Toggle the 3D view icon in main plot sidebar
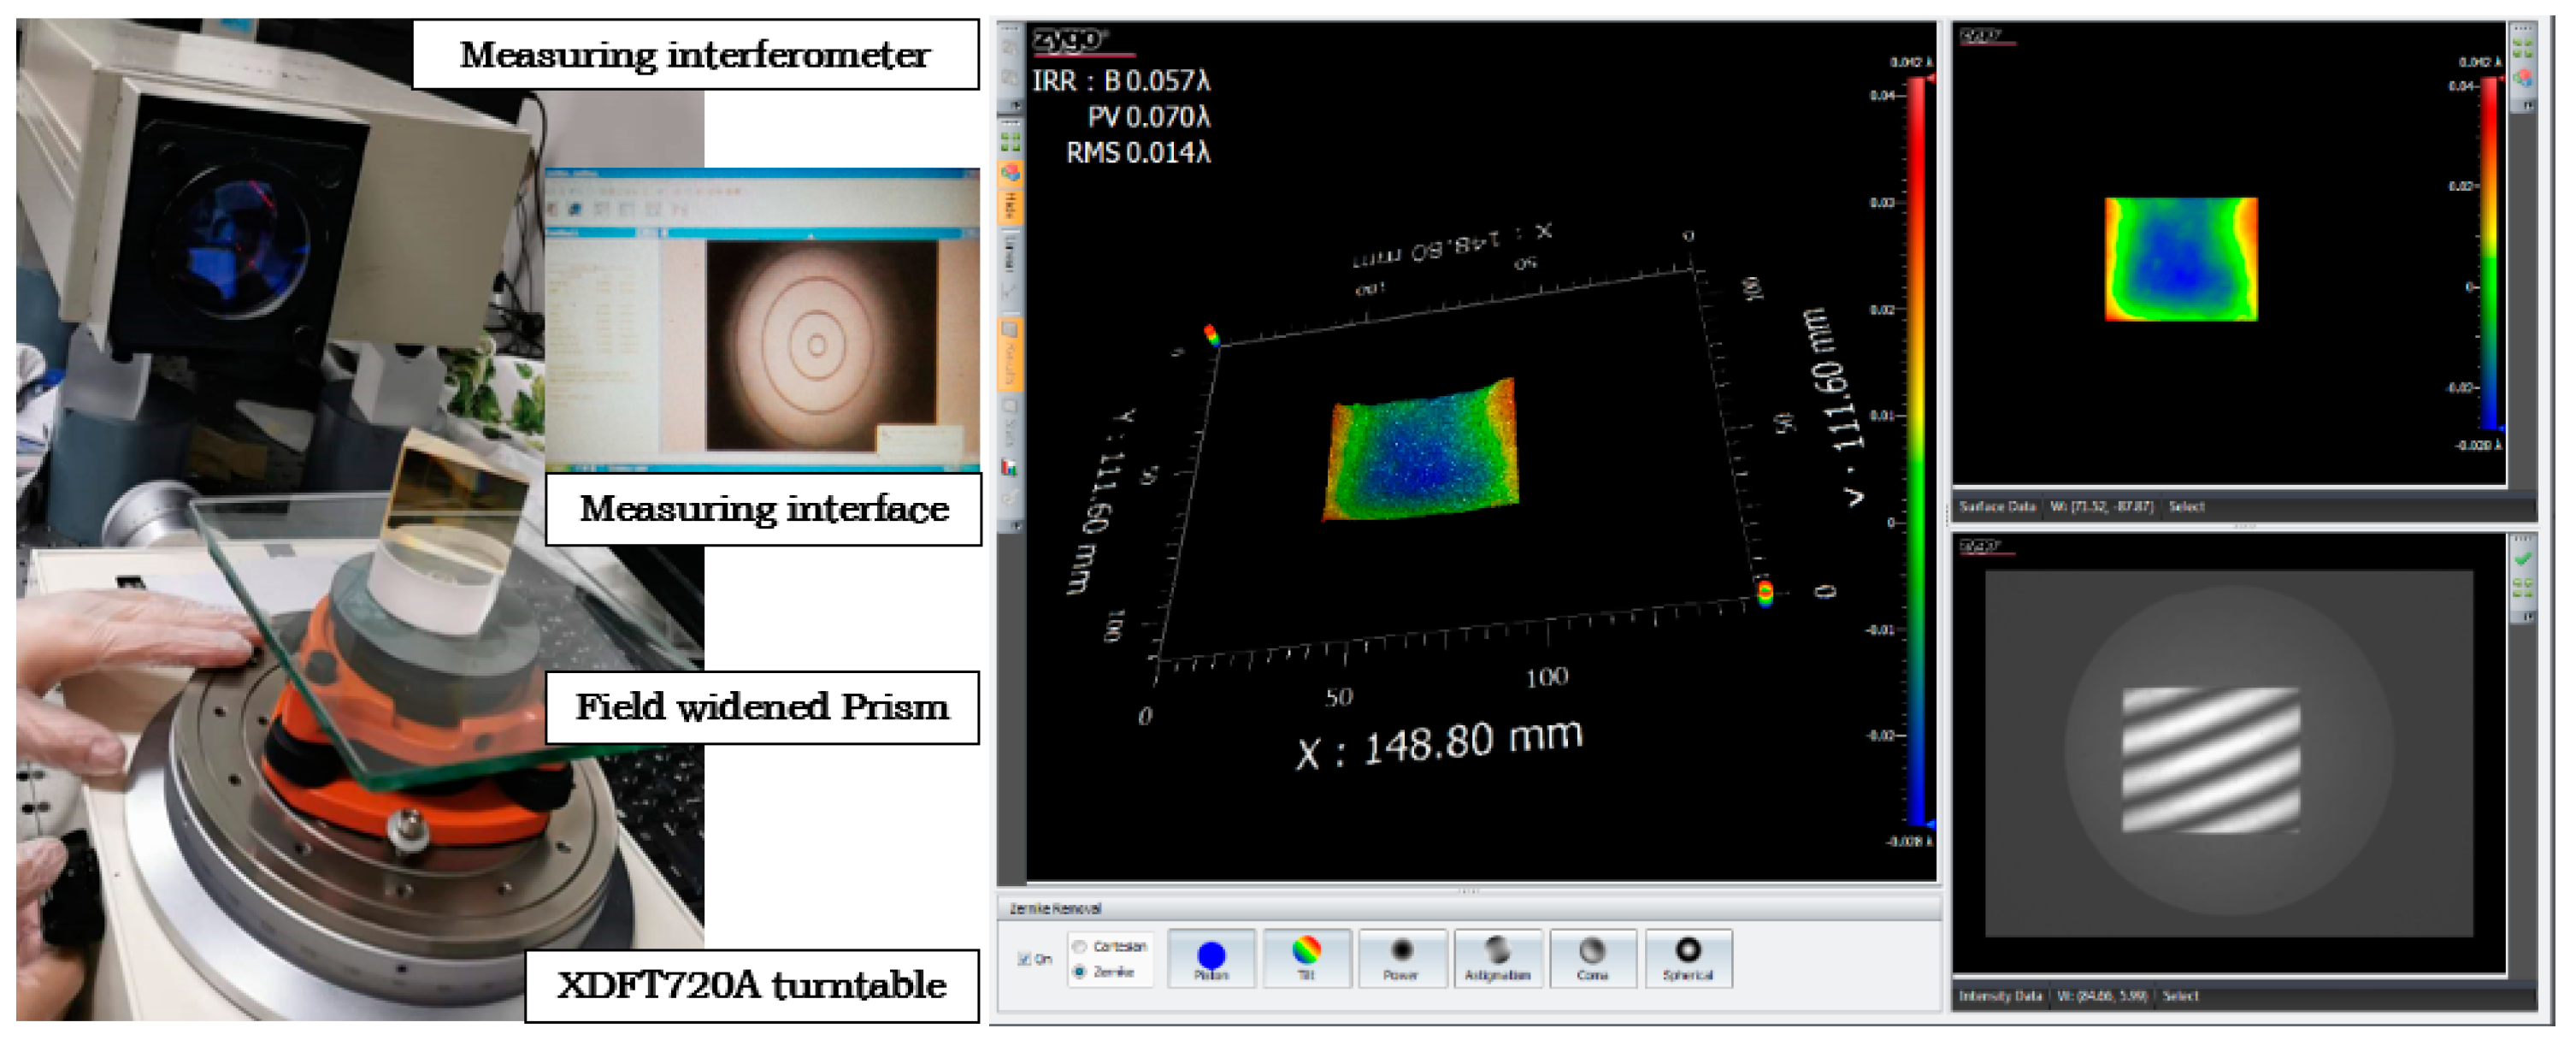2576x1052 pixels. (x=1010, y=173)
